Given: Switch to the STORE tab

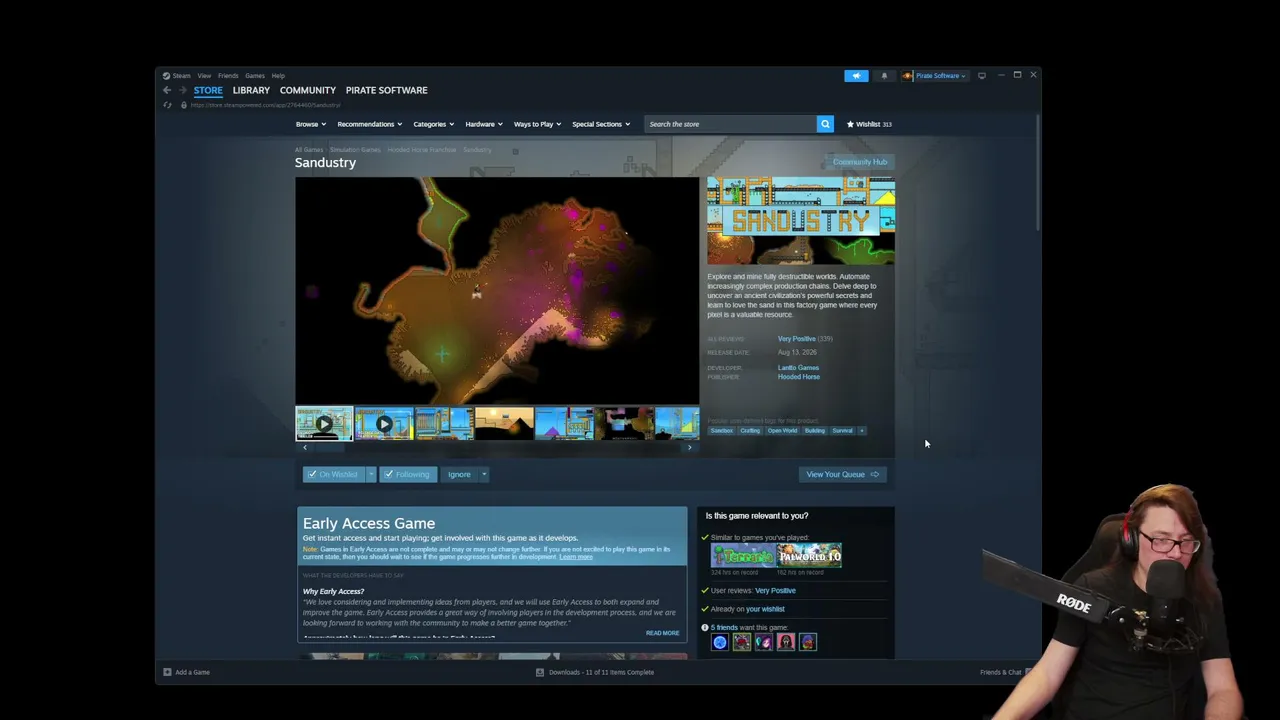Looking at the screenshot, I should 208,90.
